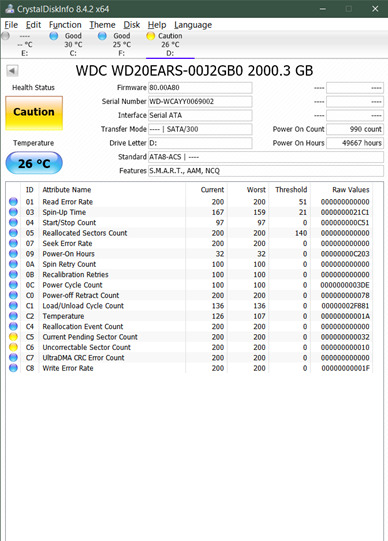Click the status icon for Power-off Retract Count
This screenshot has width=388, height=541.
pos(13,295)
